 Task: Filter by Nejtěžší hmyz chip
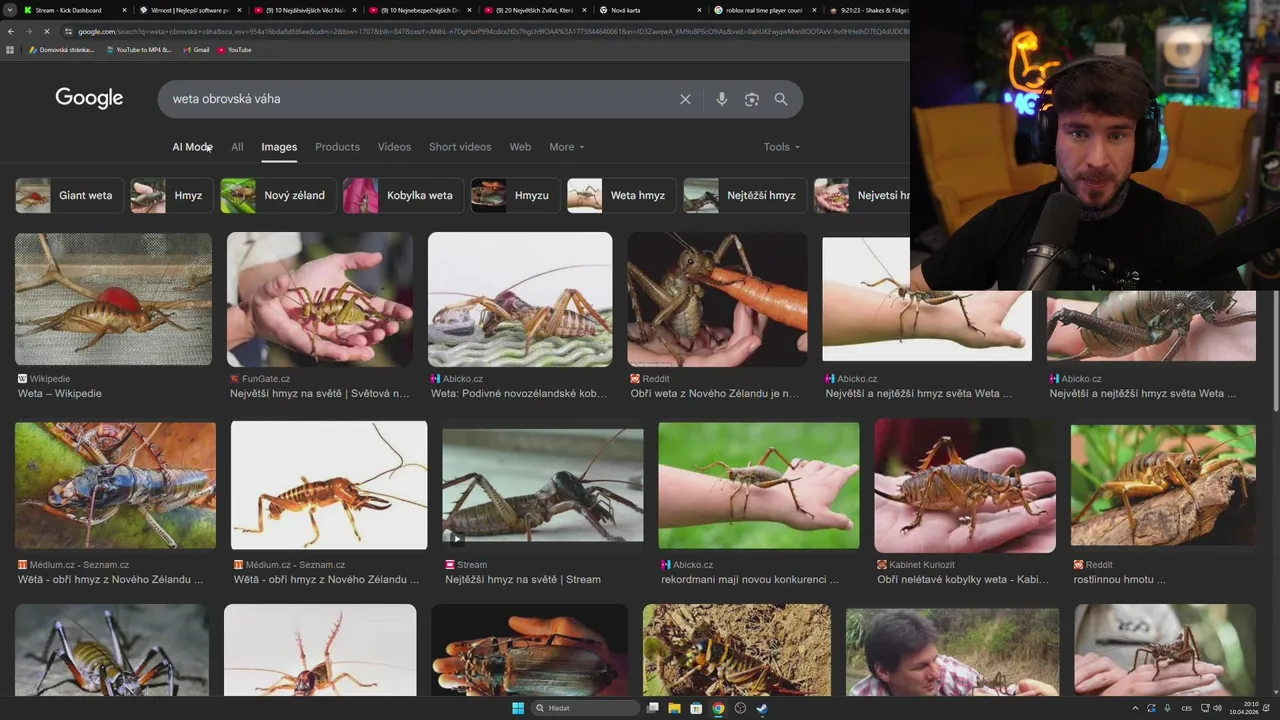pyautogui.click(x=744, y=195)
